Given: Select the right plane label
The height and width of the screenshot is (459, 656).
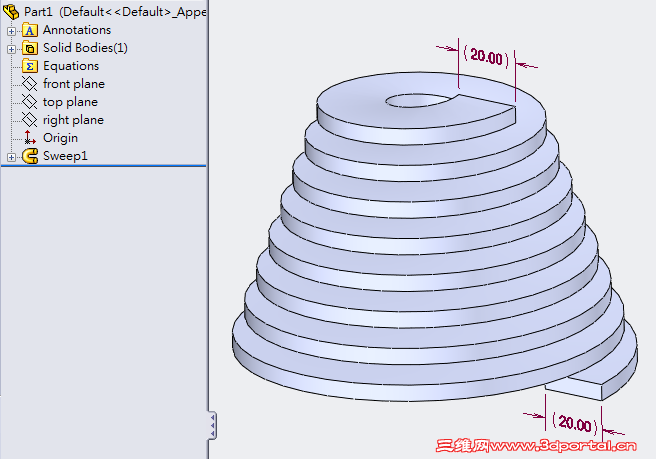Looking at the screenshot, I should coord(73,120).
